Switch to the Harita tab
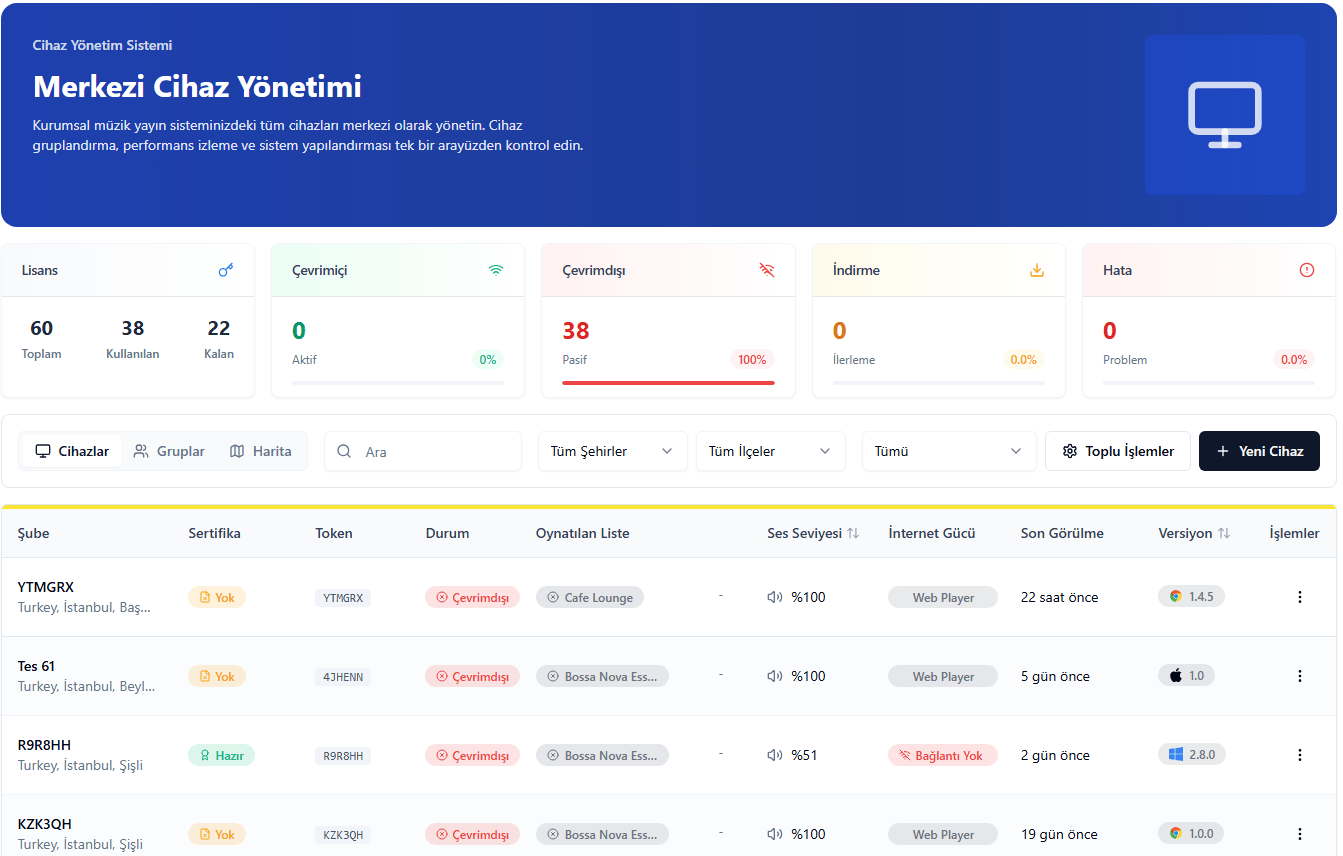This screenshot has width=1343, height=856. (261, 451)
